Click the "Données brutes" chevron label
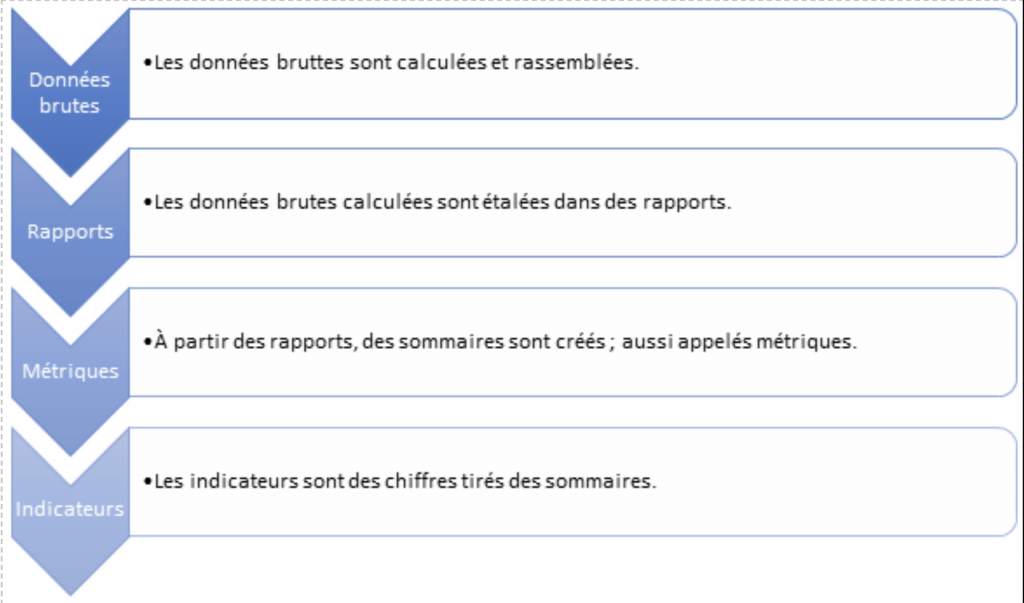Screen dimensions: 1024x603 [x=69, y=92]
